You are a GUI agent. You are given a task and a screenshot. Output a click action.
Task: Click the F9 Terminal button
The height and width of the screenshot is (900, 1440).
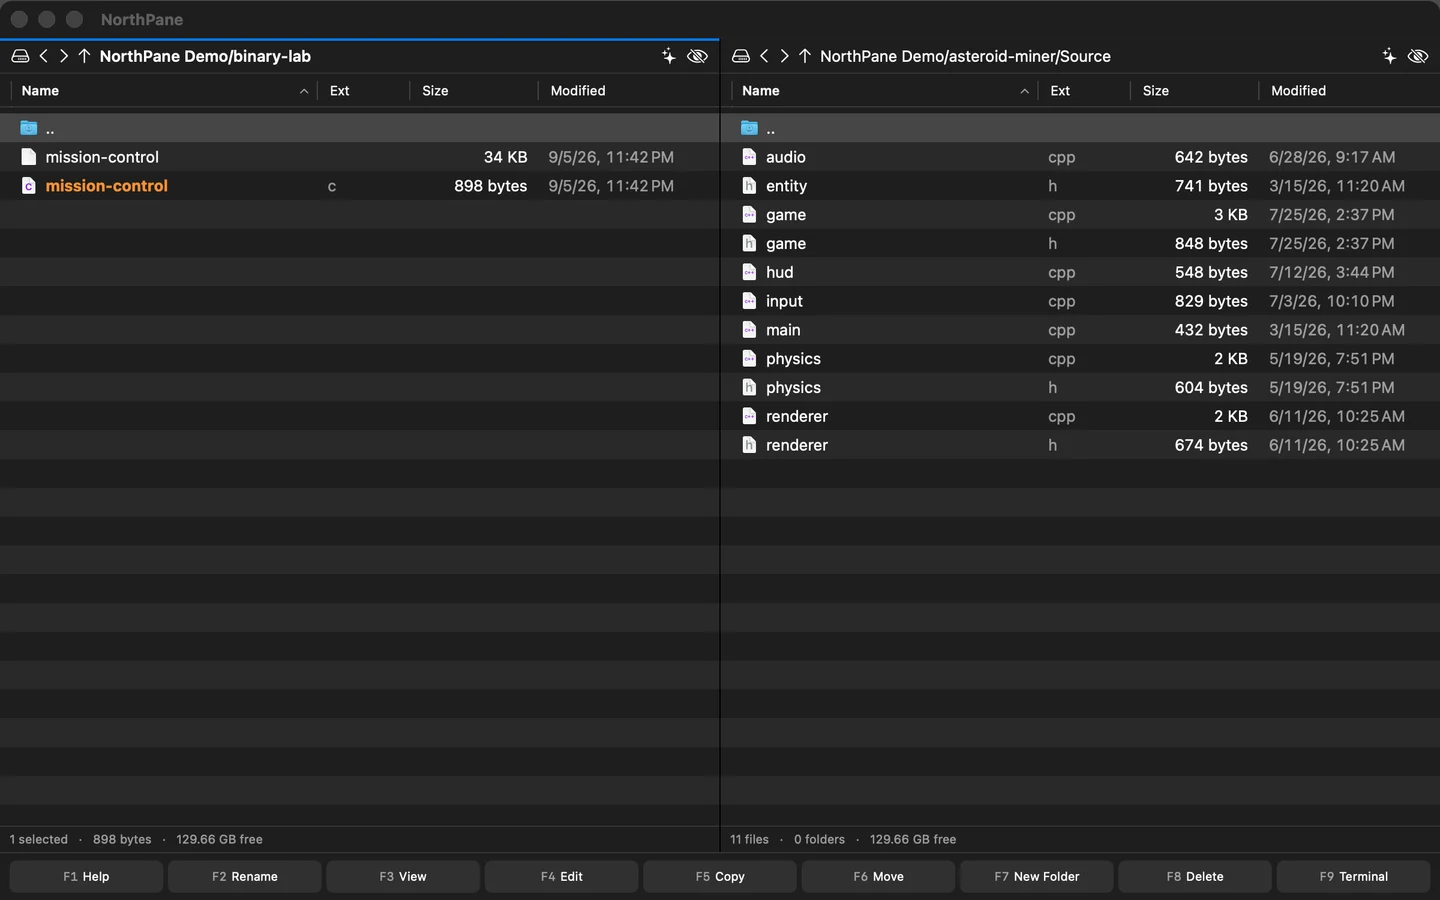[1354, 876]
